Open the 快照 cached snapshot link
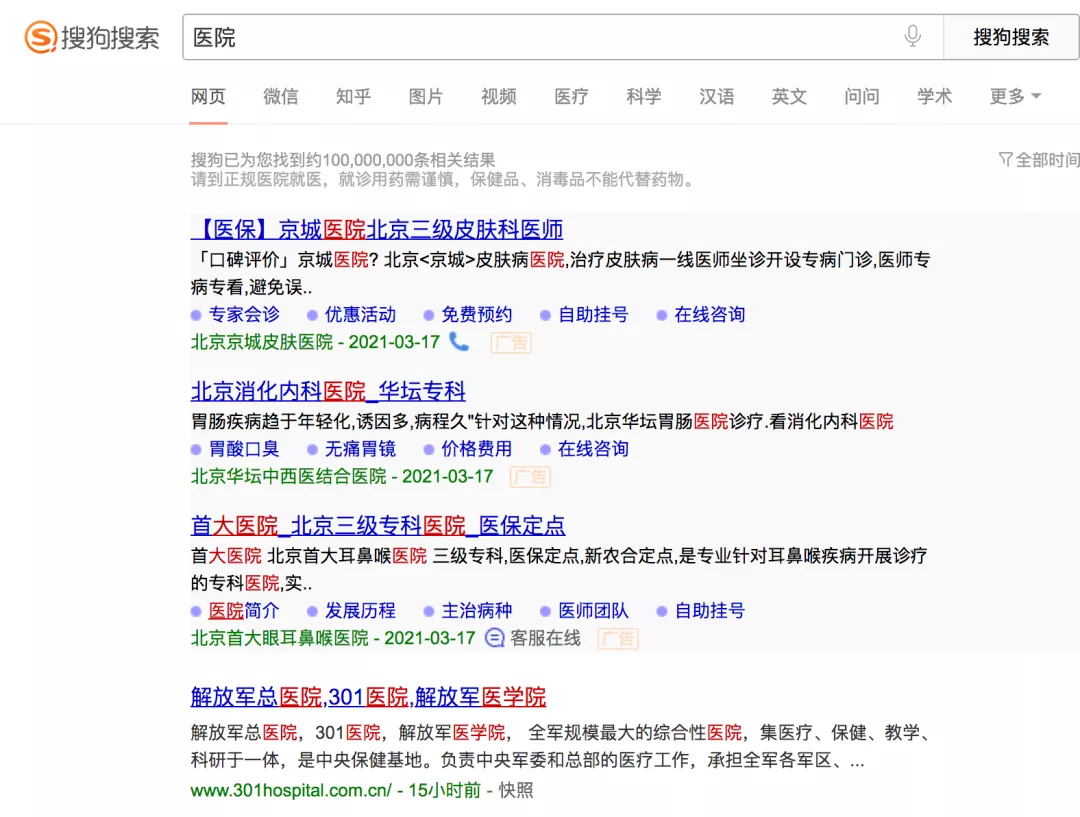Image resolution: width=1080 pixels, height=817 pixels. point(516,789)
